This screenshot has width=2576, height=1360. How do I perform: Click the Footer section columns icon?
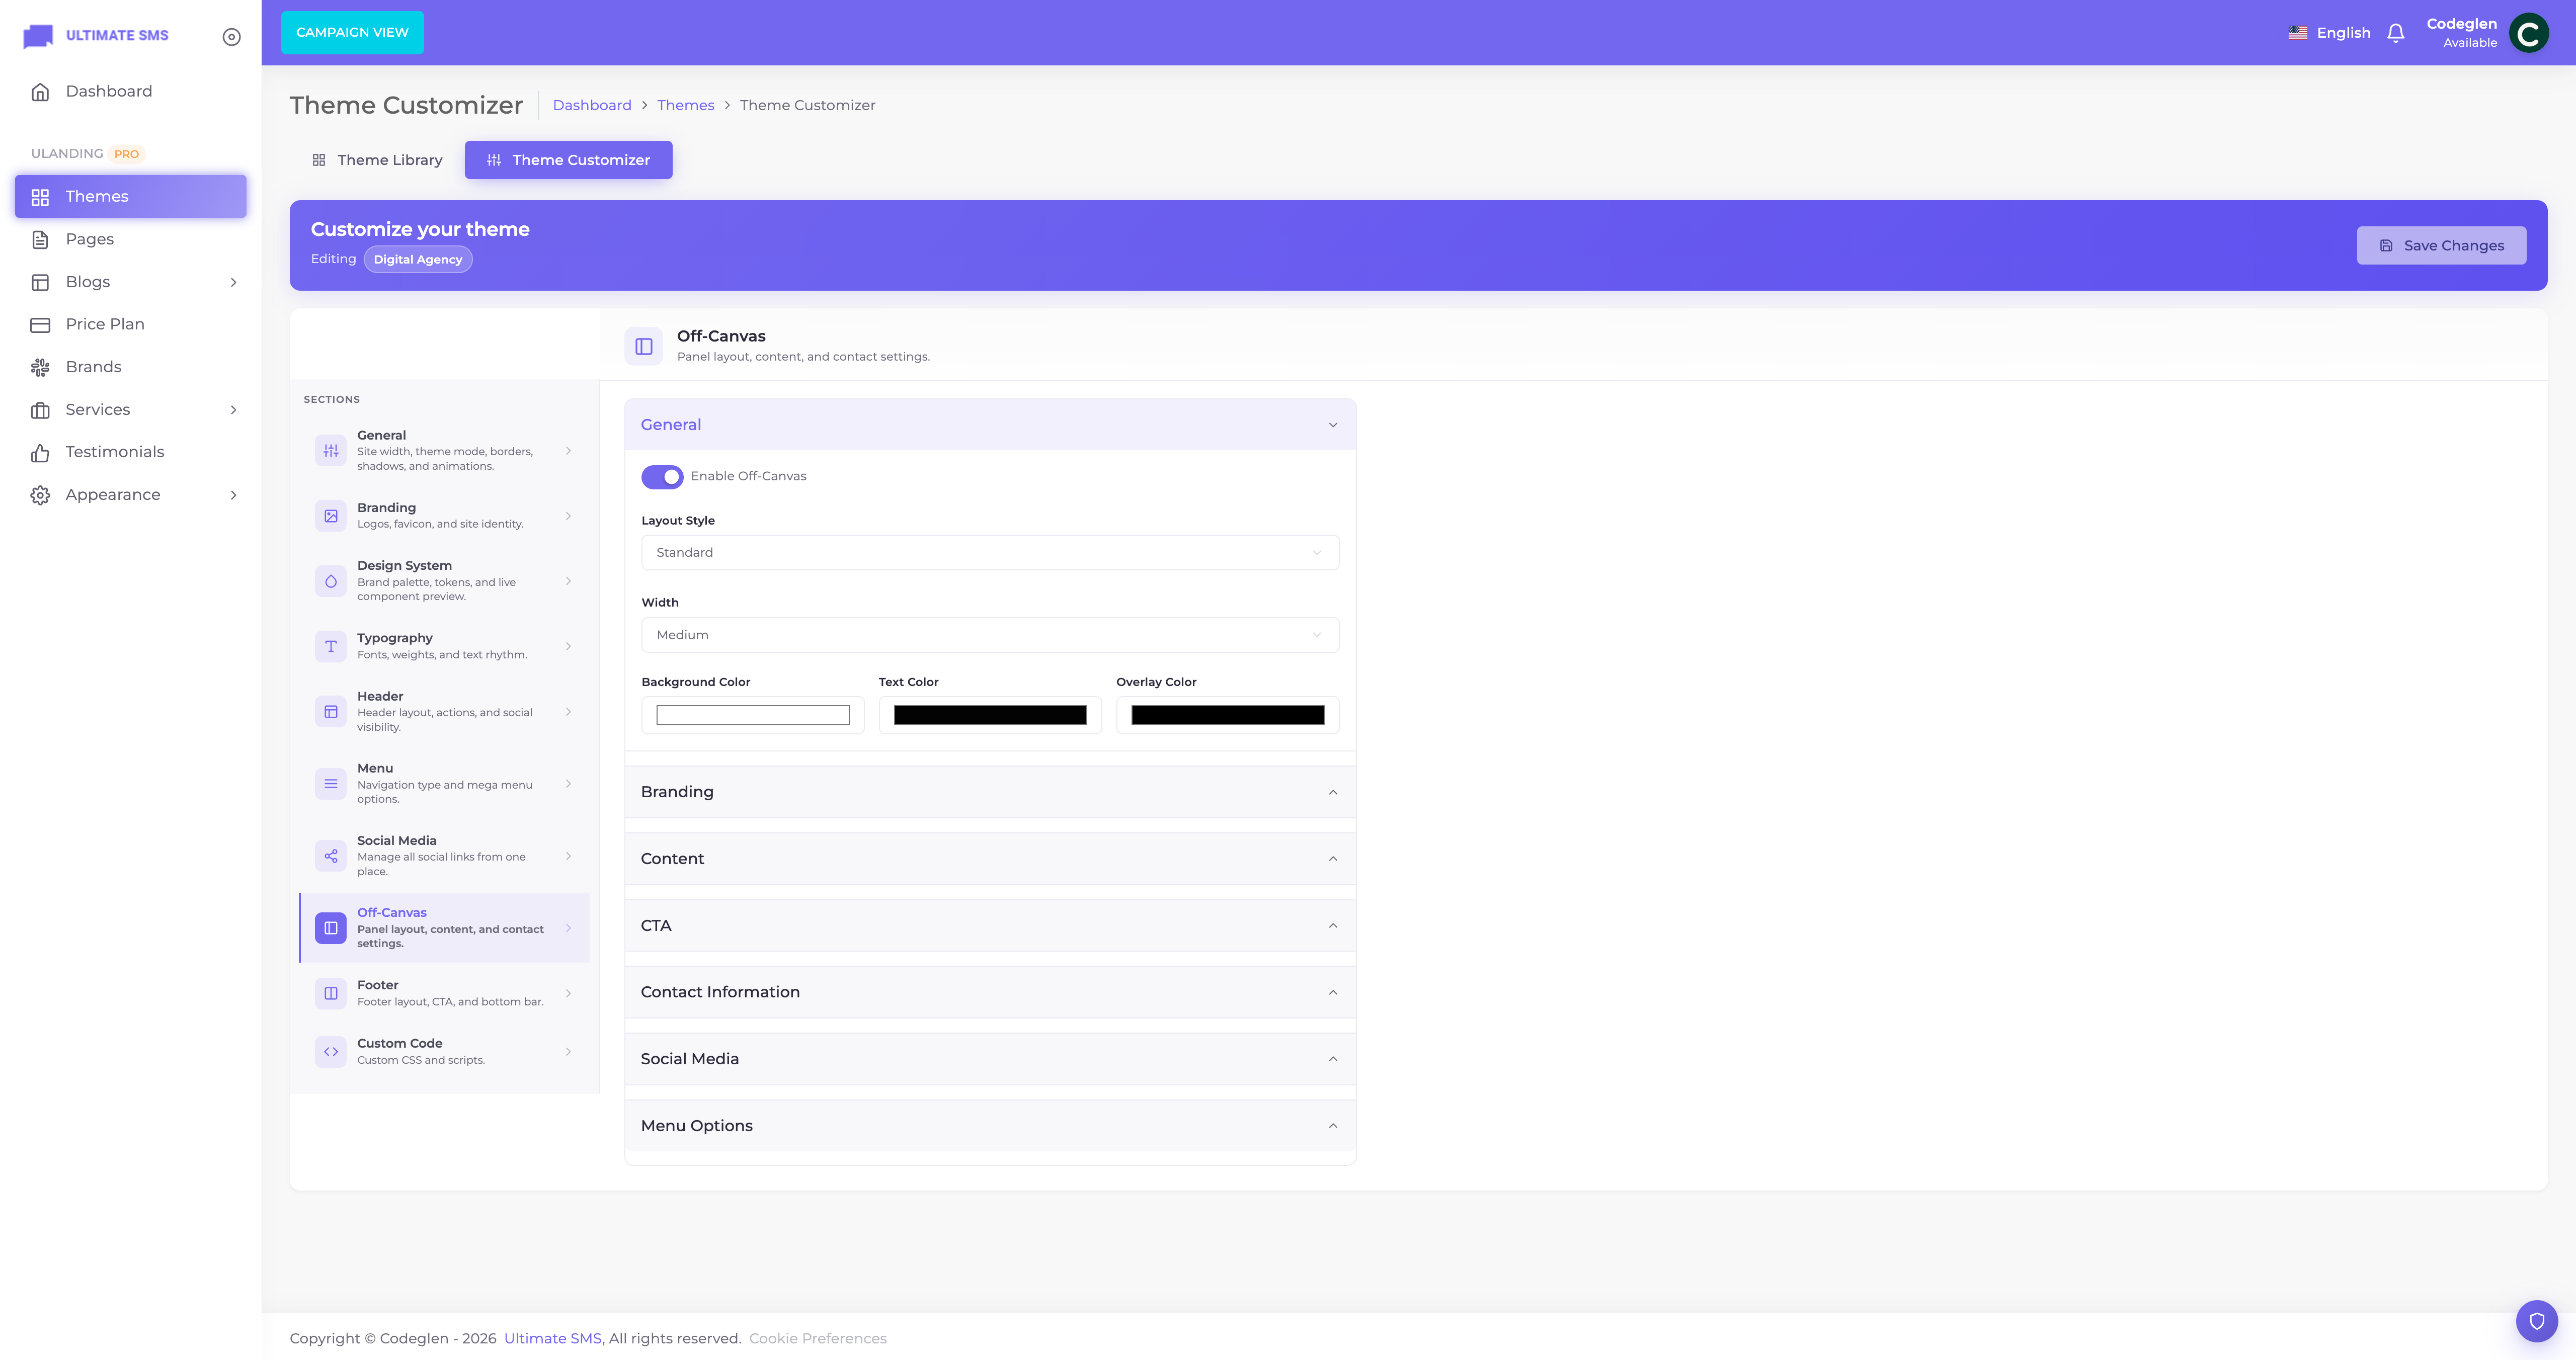click(x=331, y=993)
